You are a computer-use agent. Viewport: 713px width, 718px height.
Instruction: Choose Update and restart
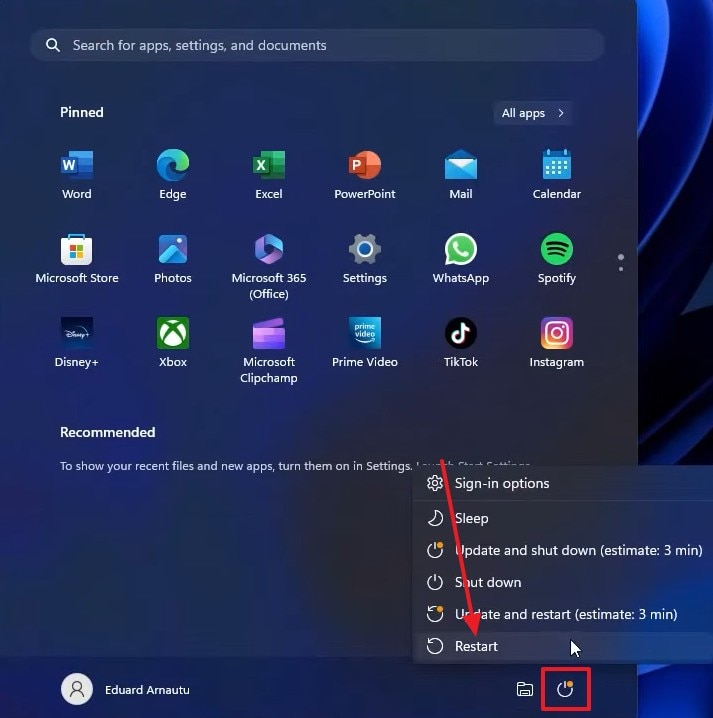[x=563, y=614]
